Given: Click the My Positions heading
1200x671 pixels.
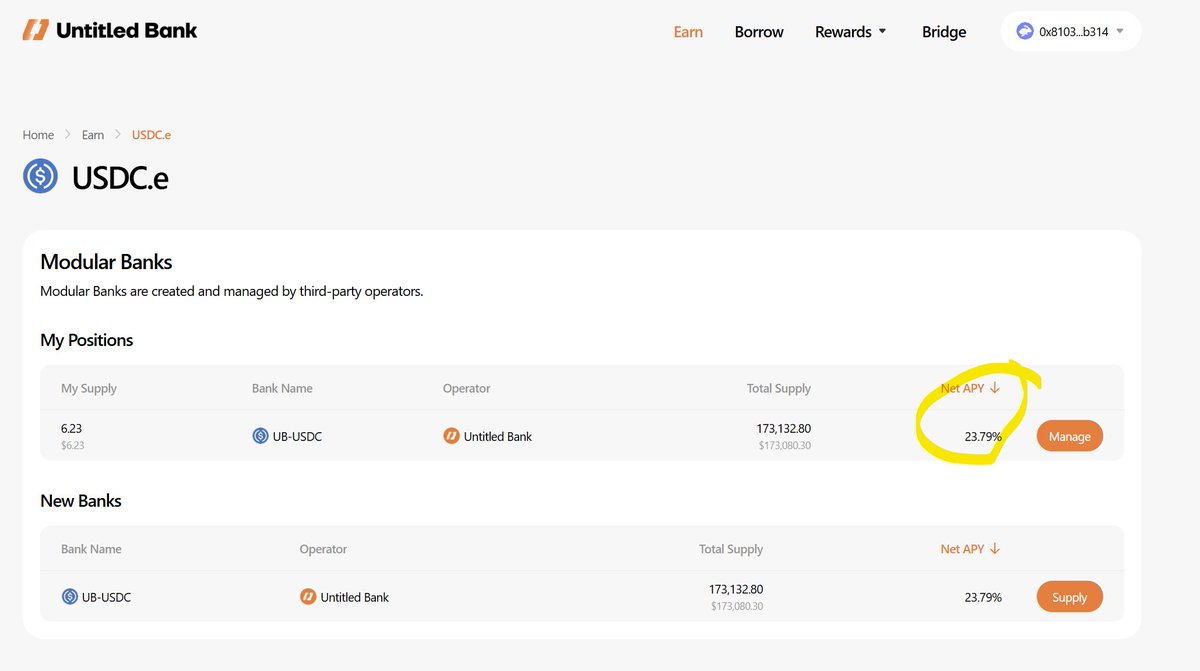Looking at the screenshot, I should tap(87, 340).
